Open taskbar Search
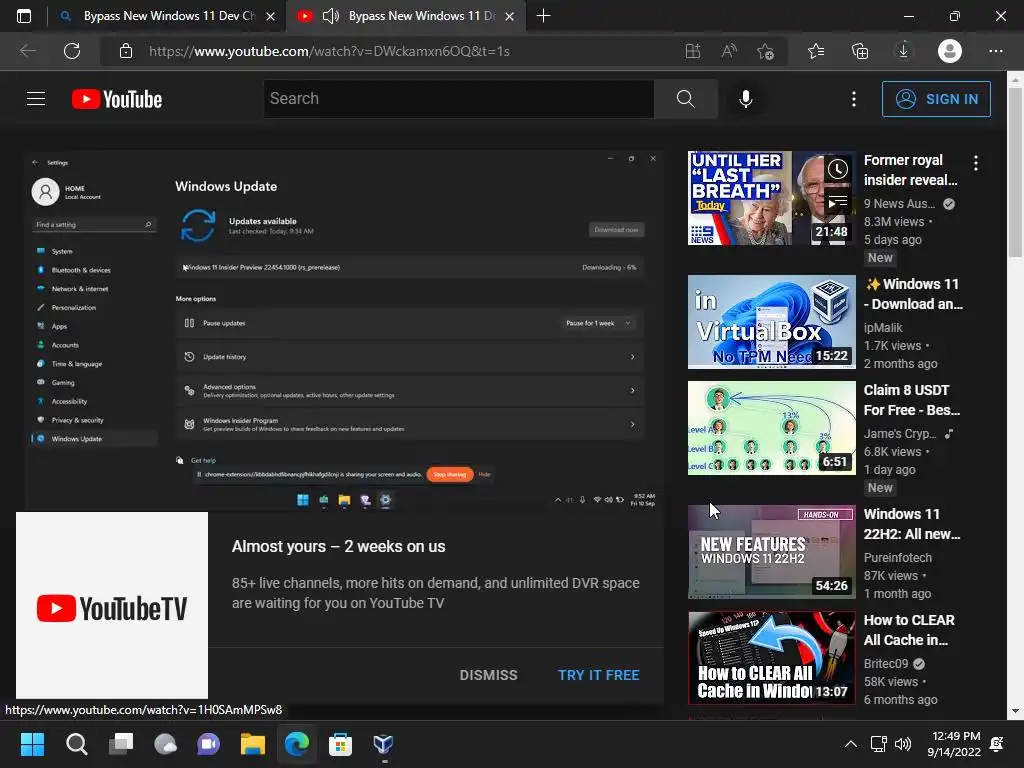This screenshot has height=768, width=1024. pos(76,744)
